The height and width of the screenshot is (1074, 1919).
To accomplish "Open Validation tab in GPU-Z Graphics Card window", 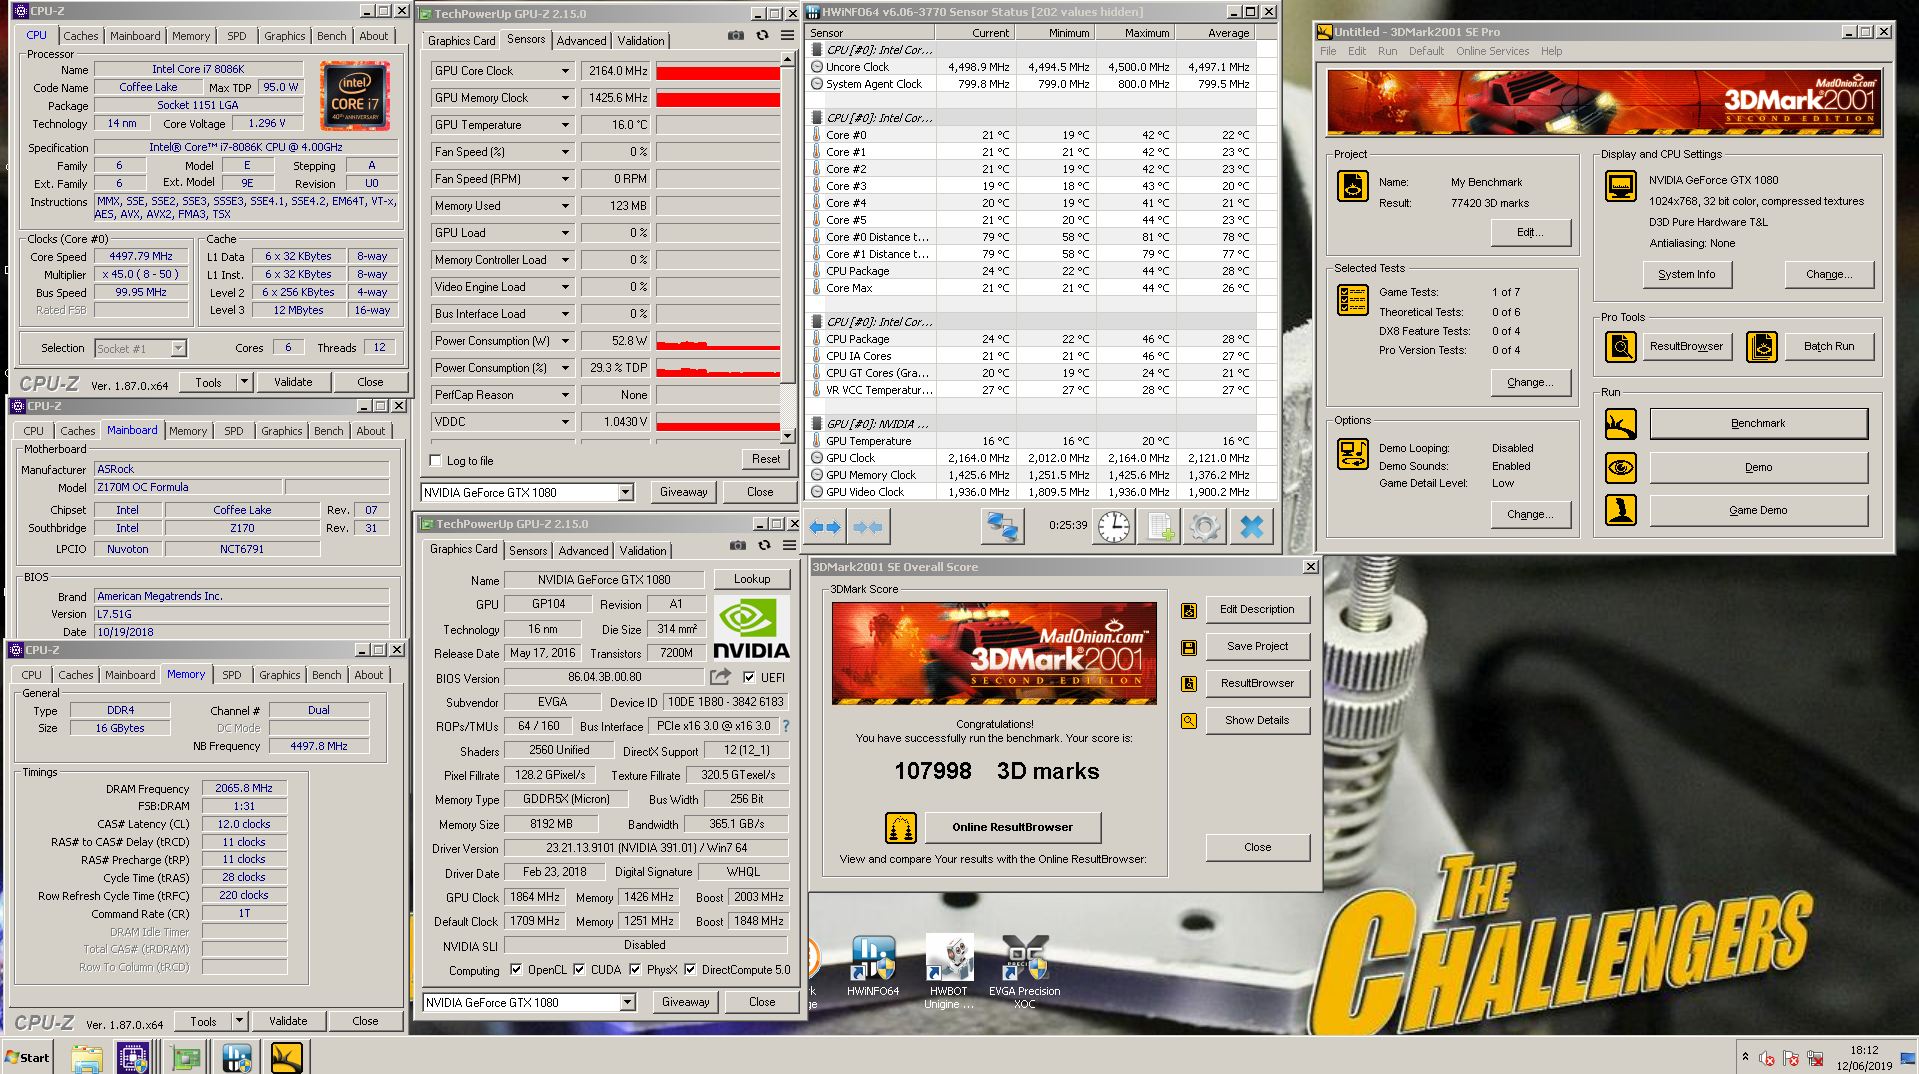I will (x=642, y=551).
